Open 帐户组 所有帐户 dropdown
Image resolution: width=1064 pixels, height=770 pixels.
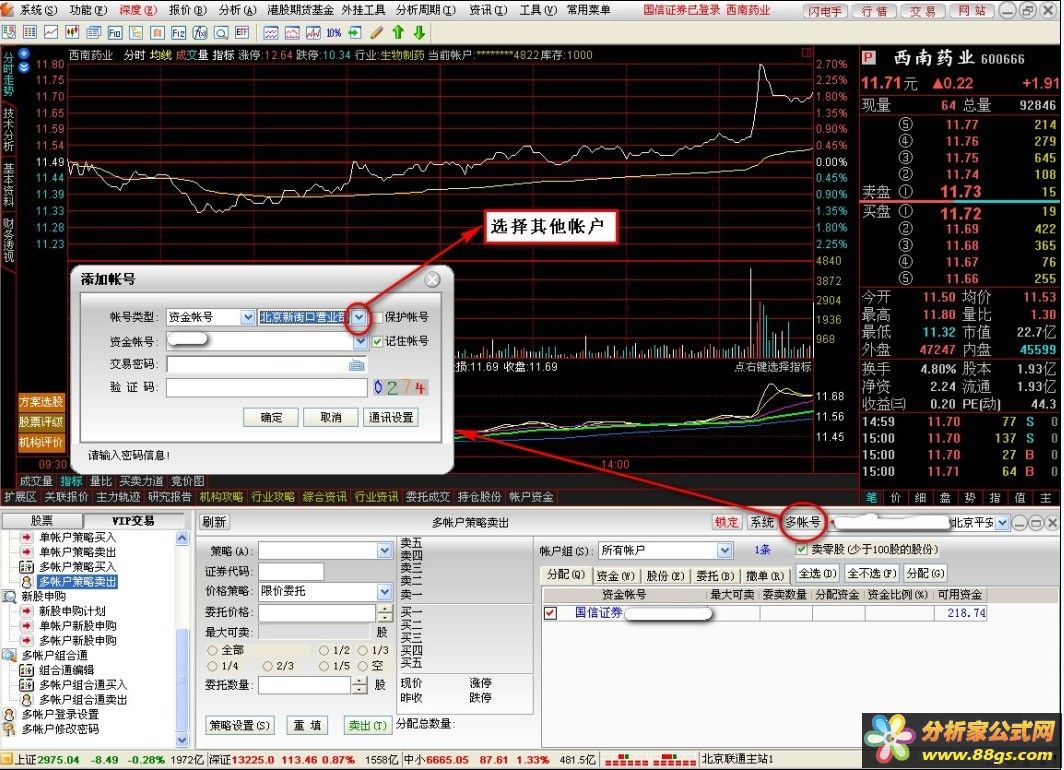pyautogui.click(x=725, y=550)
